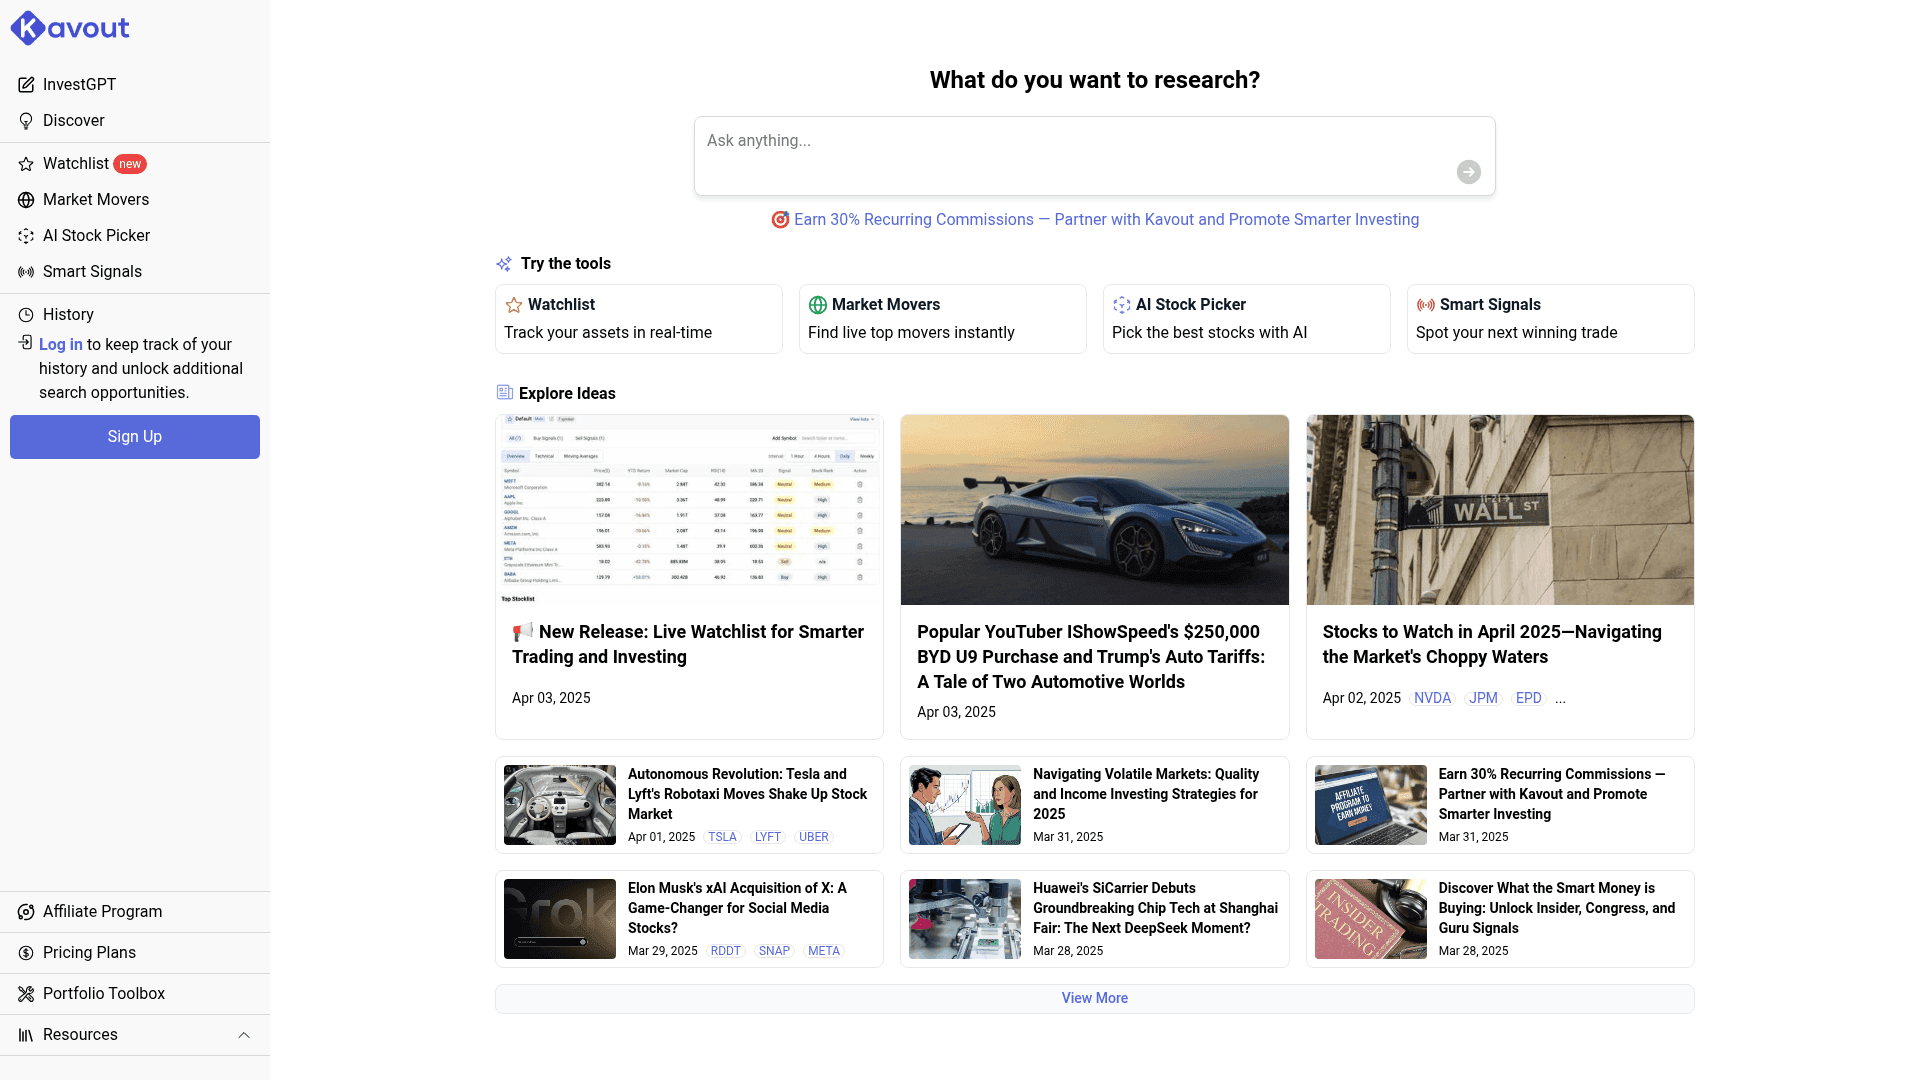1920x1080 pixels.
Task: Click the AI Stock Picker sidebar icon
Action: 26,236
